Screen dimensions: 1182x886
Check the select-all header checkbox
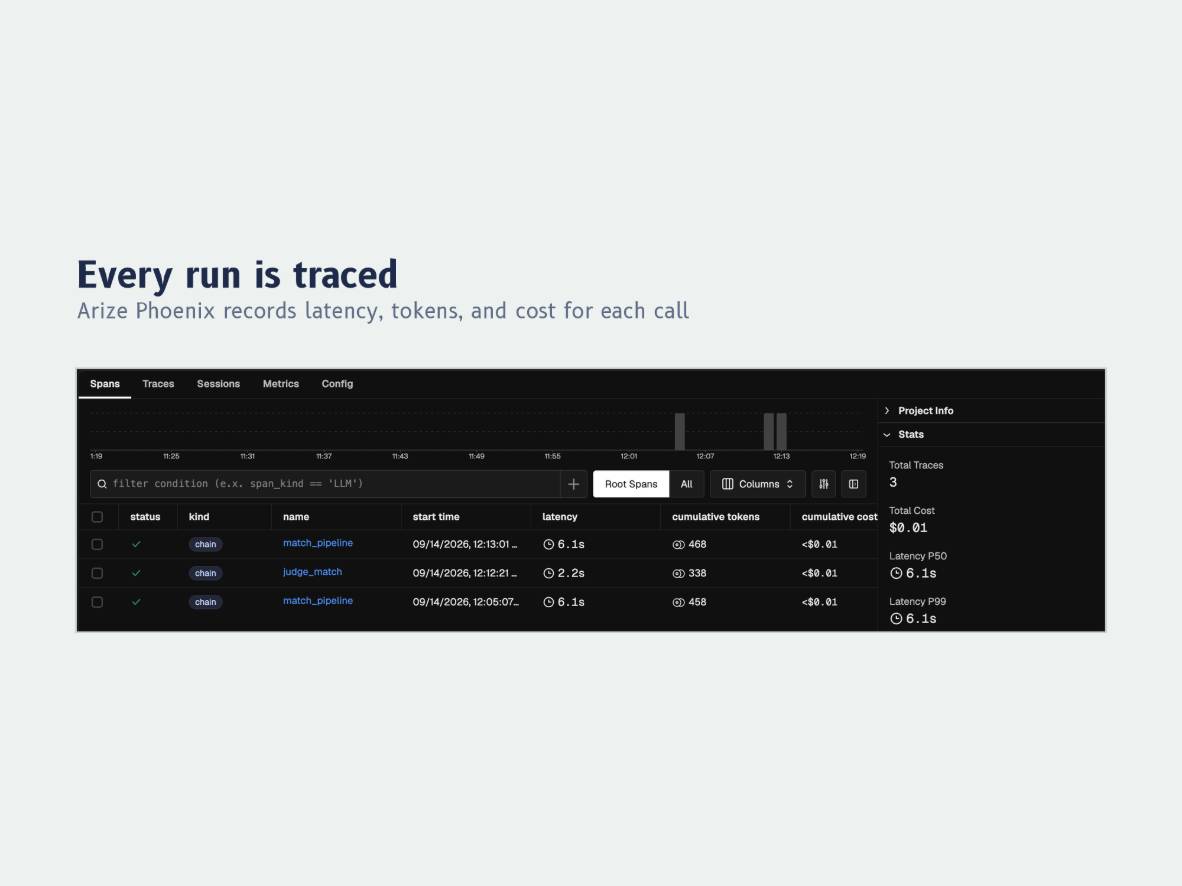tap(97, 517)
